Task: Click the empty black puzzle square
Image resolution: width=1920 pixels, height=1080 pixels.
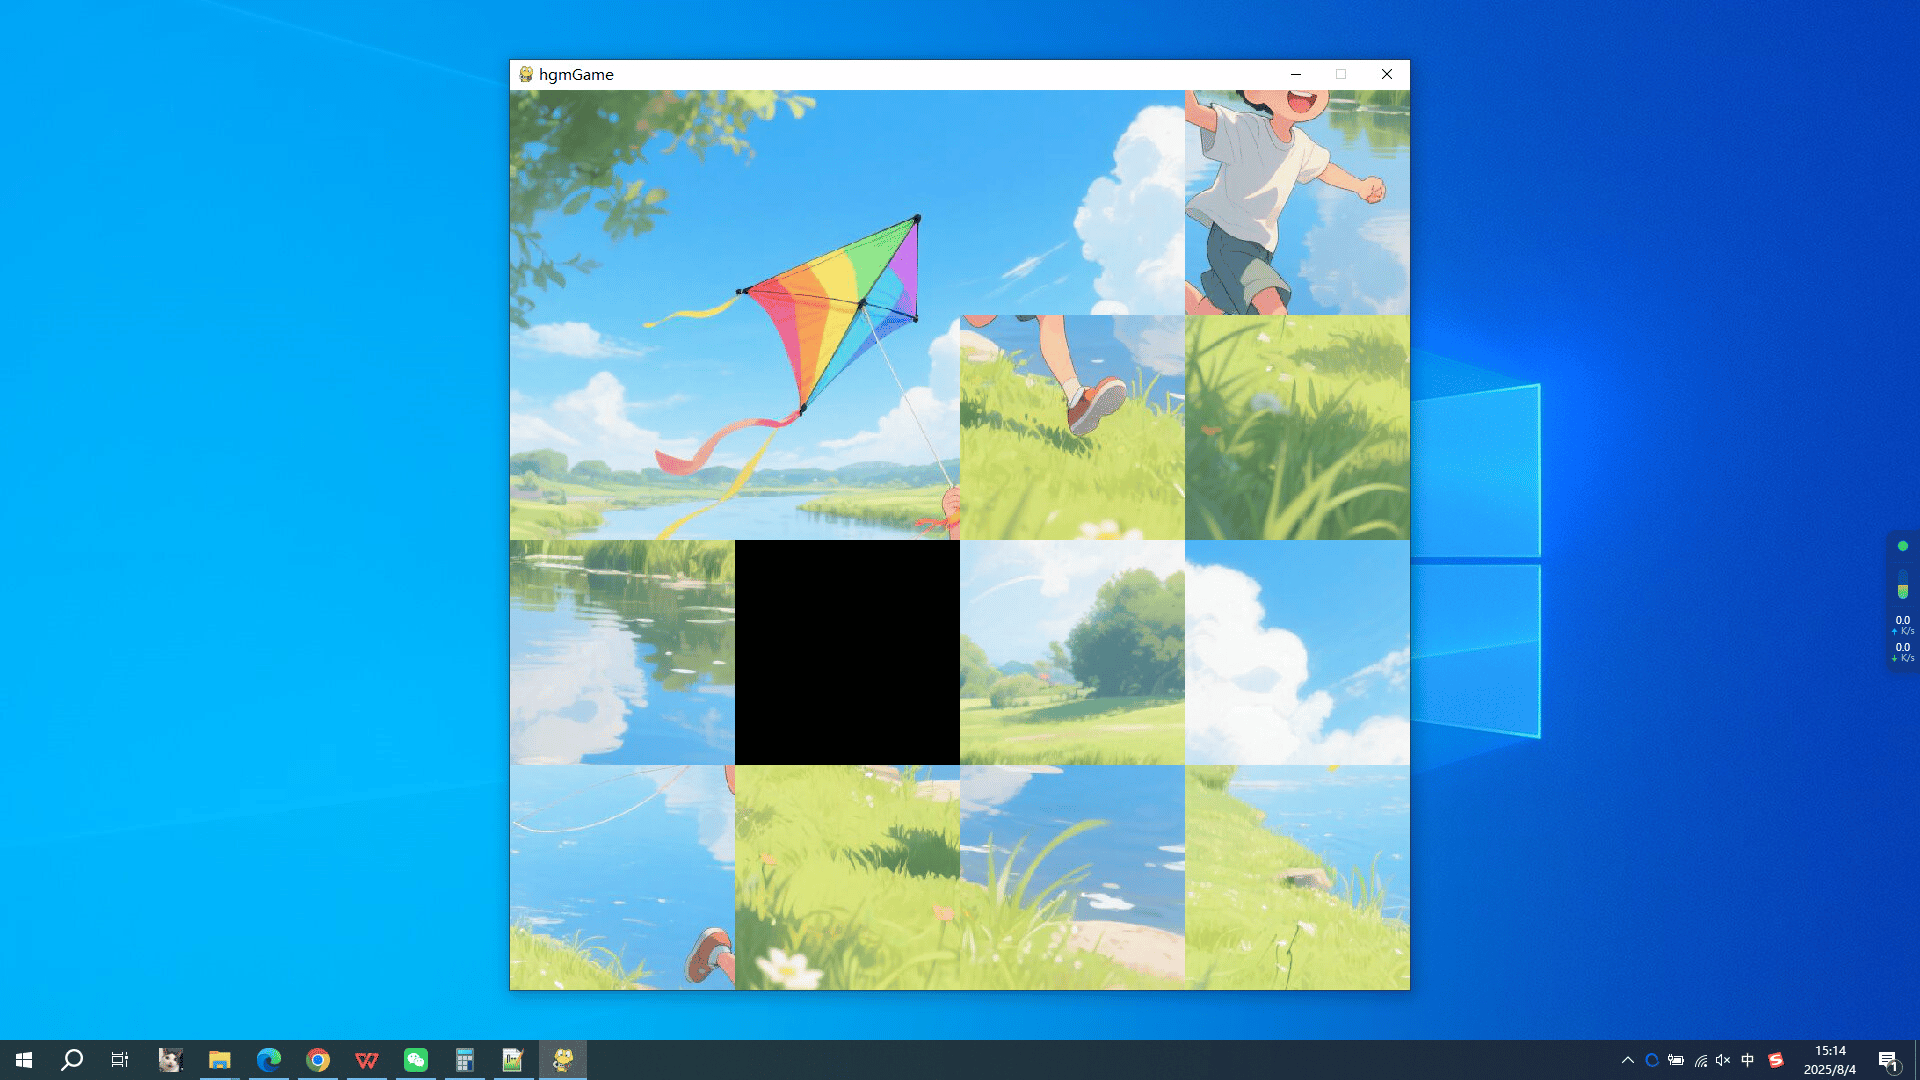Action: [847, 652]
